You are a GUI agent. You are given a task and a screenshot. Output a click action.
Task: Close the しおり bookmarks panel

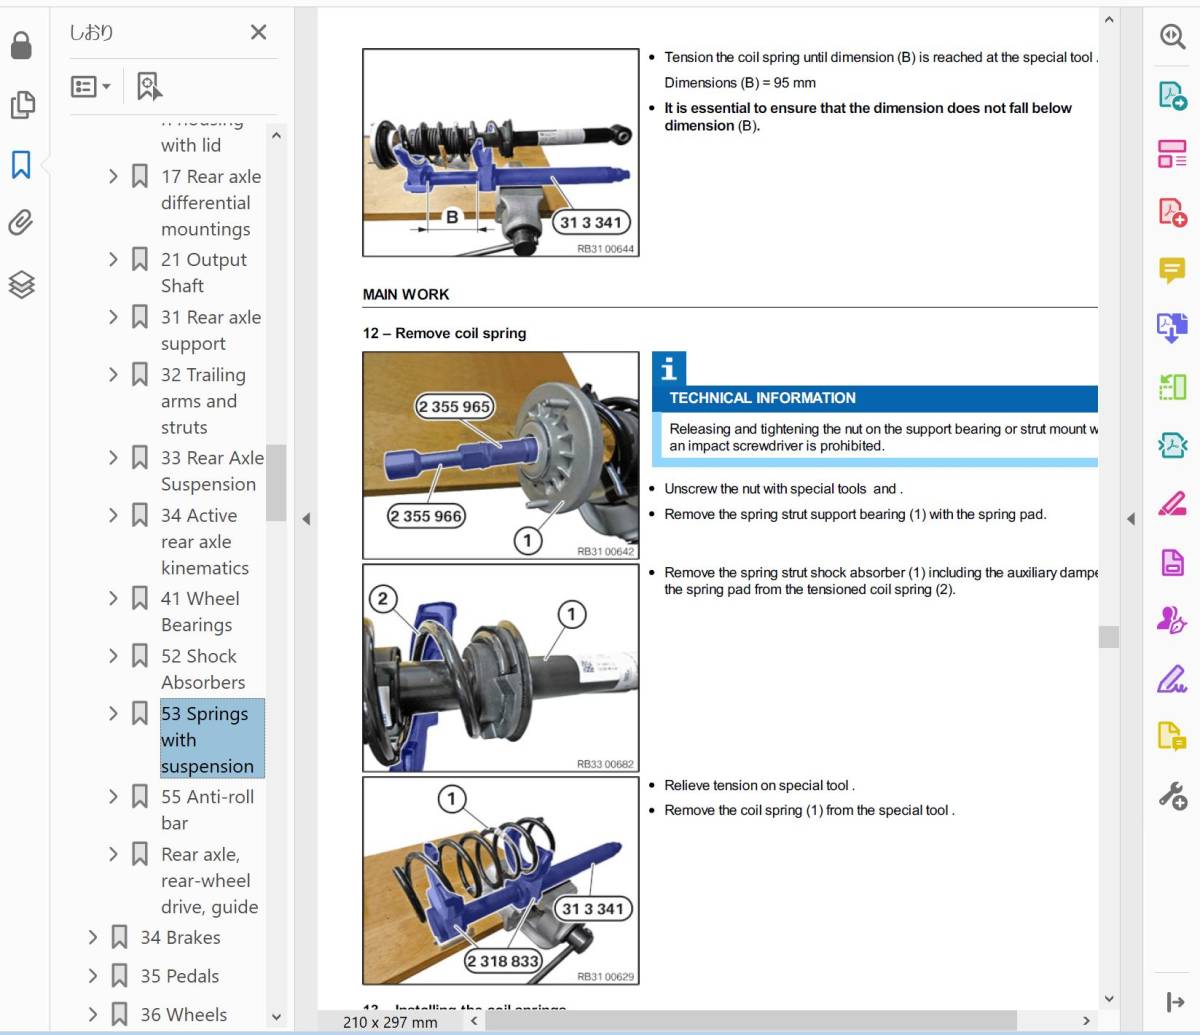(258, 32)
